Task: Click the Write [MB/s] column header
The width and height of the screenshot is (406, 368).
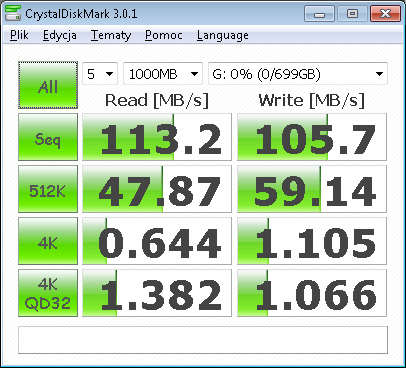Action: tap(312, 100)
